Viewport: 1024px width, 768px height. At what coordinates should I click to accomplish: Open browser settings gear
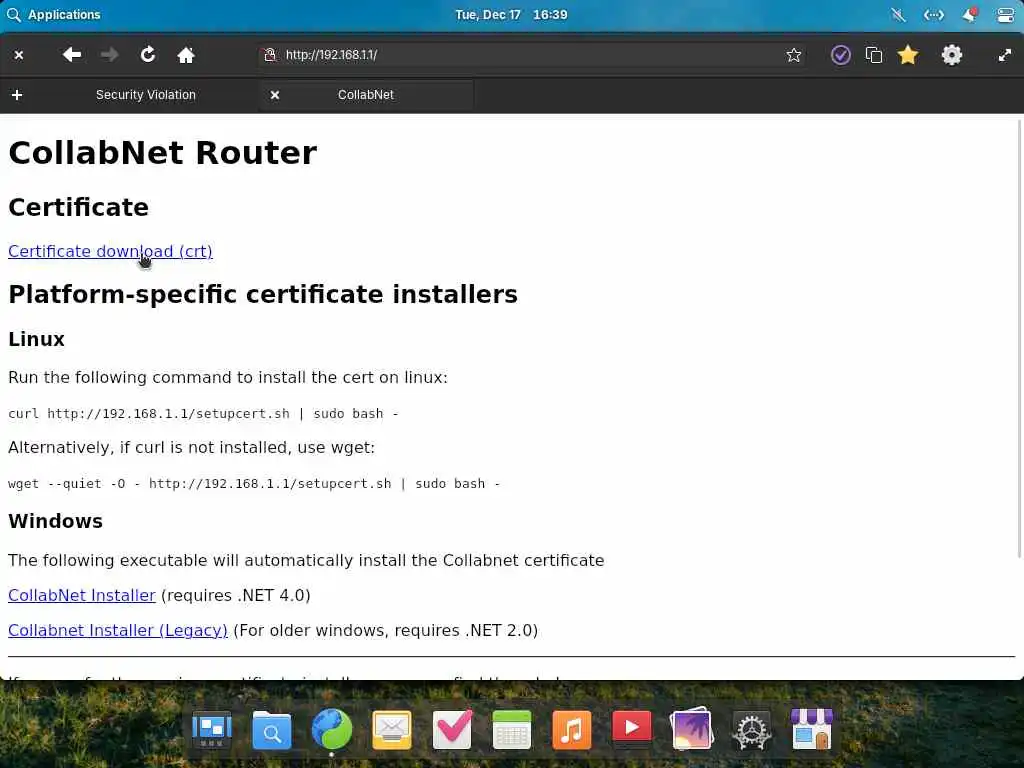pyautogui.click(x=952, y=55)
